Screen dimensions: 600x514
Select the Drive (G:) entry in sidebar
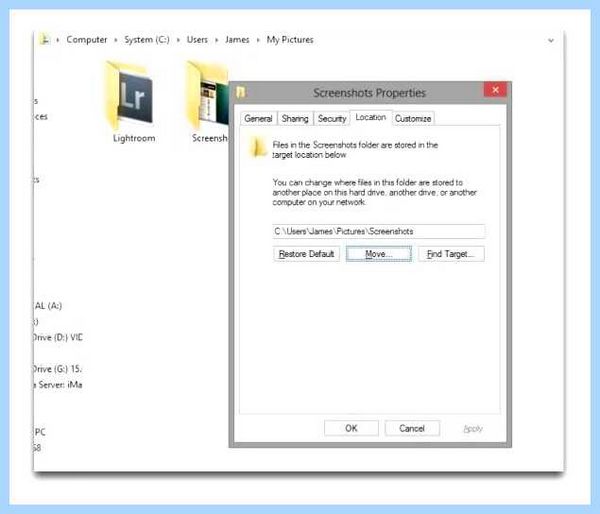coord(57,369)
